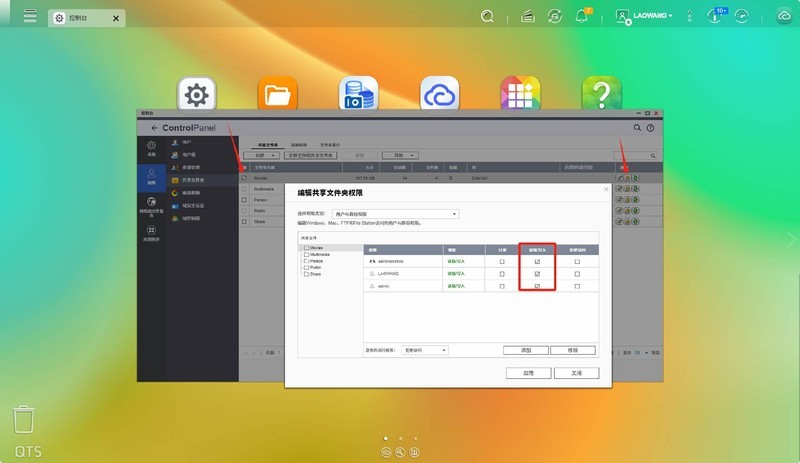Open the Create dropdown button
Viewport: 800px width, 463px height.
tap(261, 155)
